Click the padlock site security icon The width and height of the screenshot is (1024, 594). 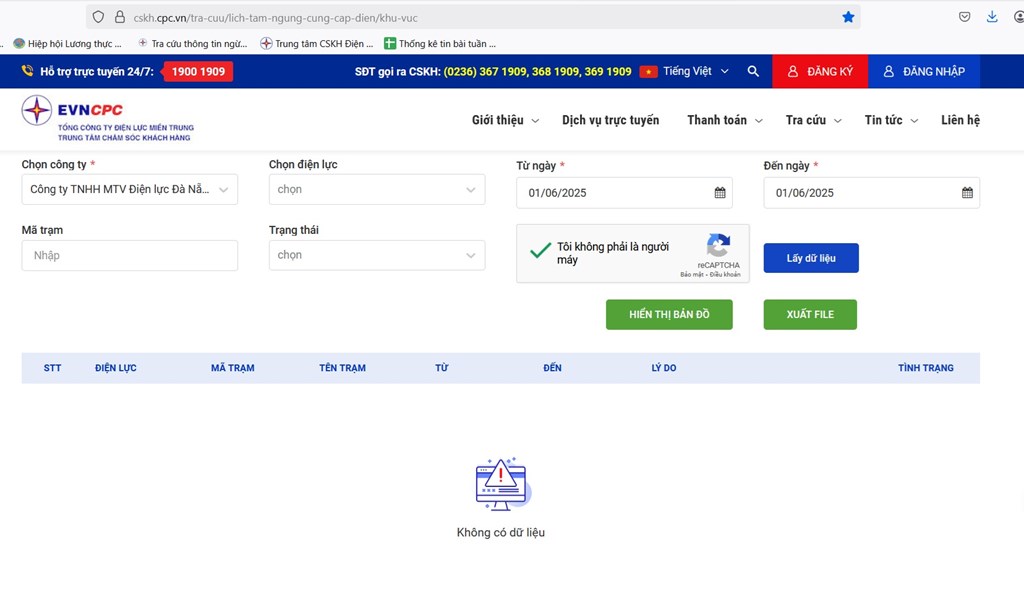120,17
